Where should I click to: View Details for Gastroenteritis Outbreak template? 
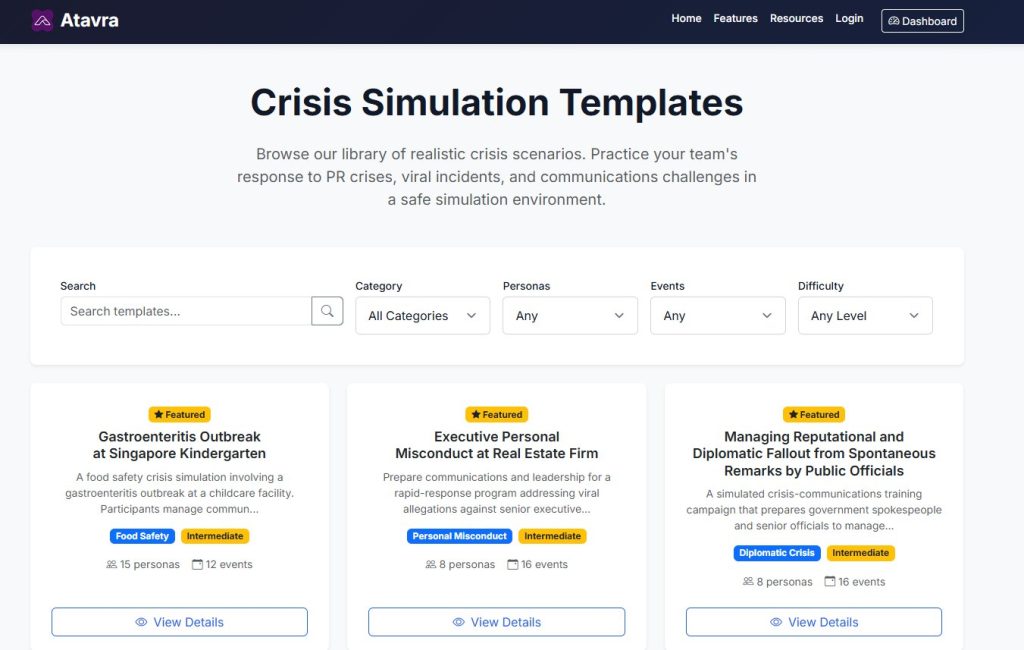pyautogui.click(x=179, y=622)
